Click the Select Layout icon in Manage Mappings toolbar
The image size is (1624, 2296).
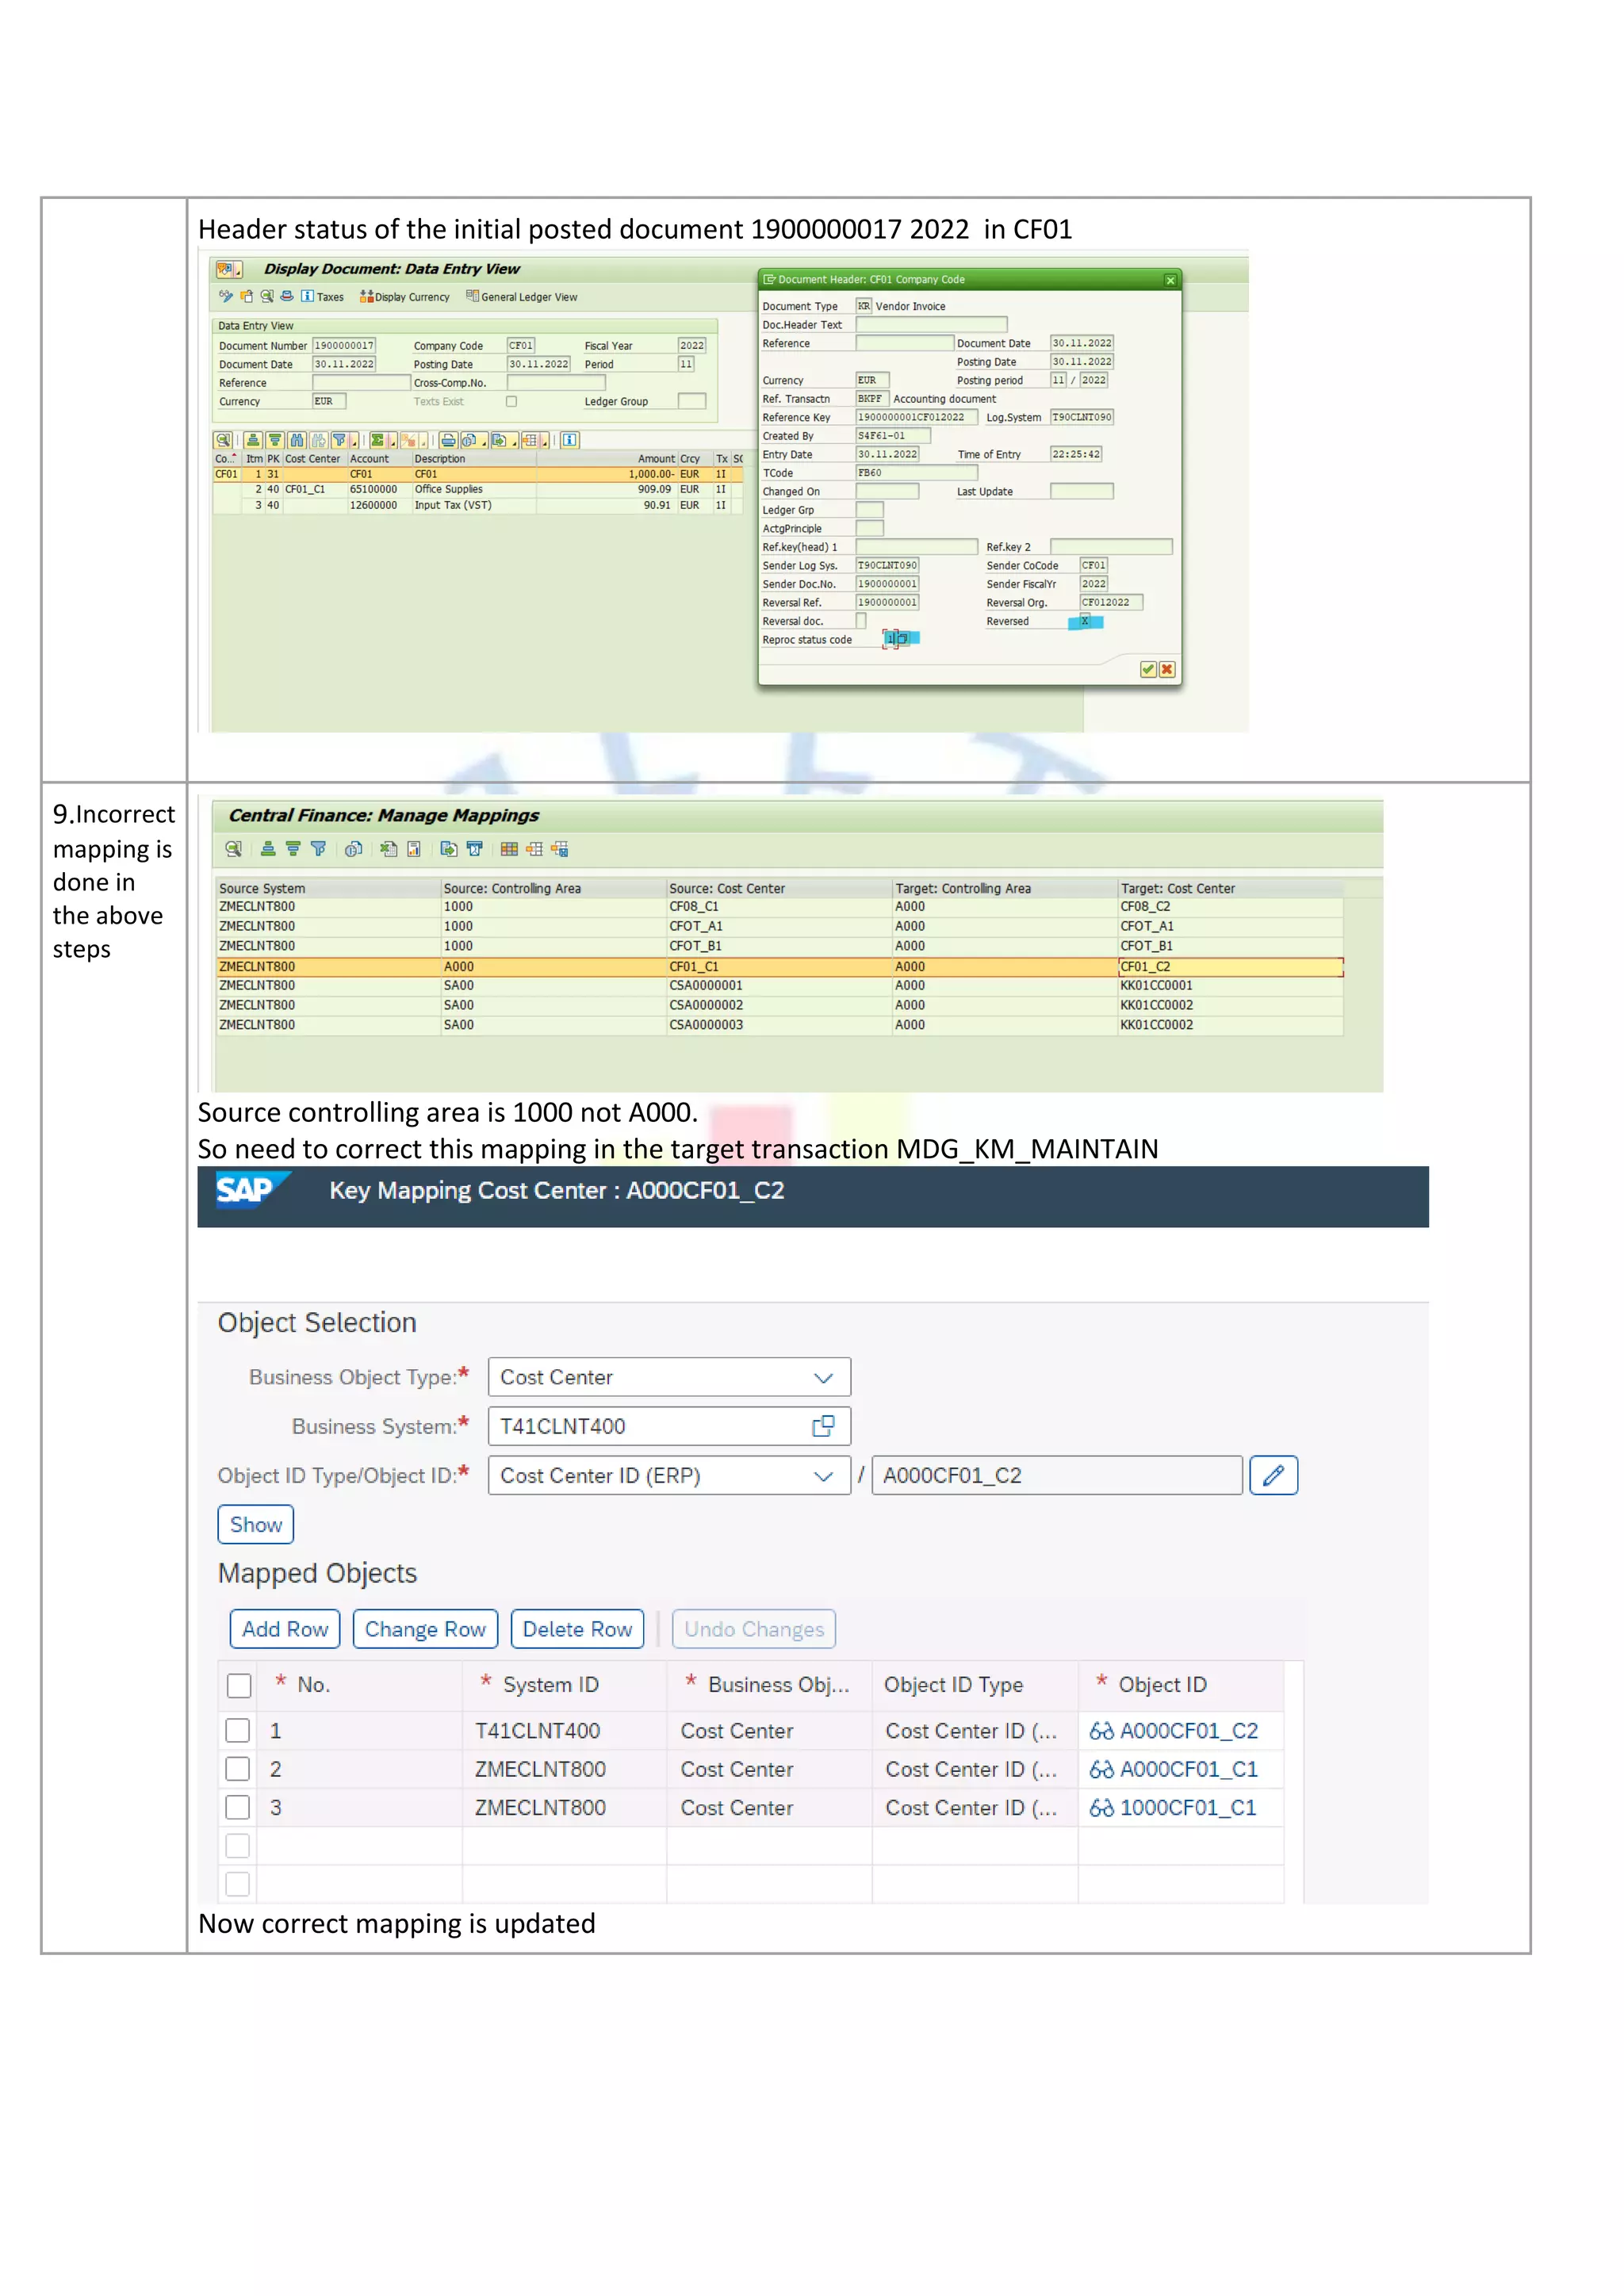coord(535,849)
